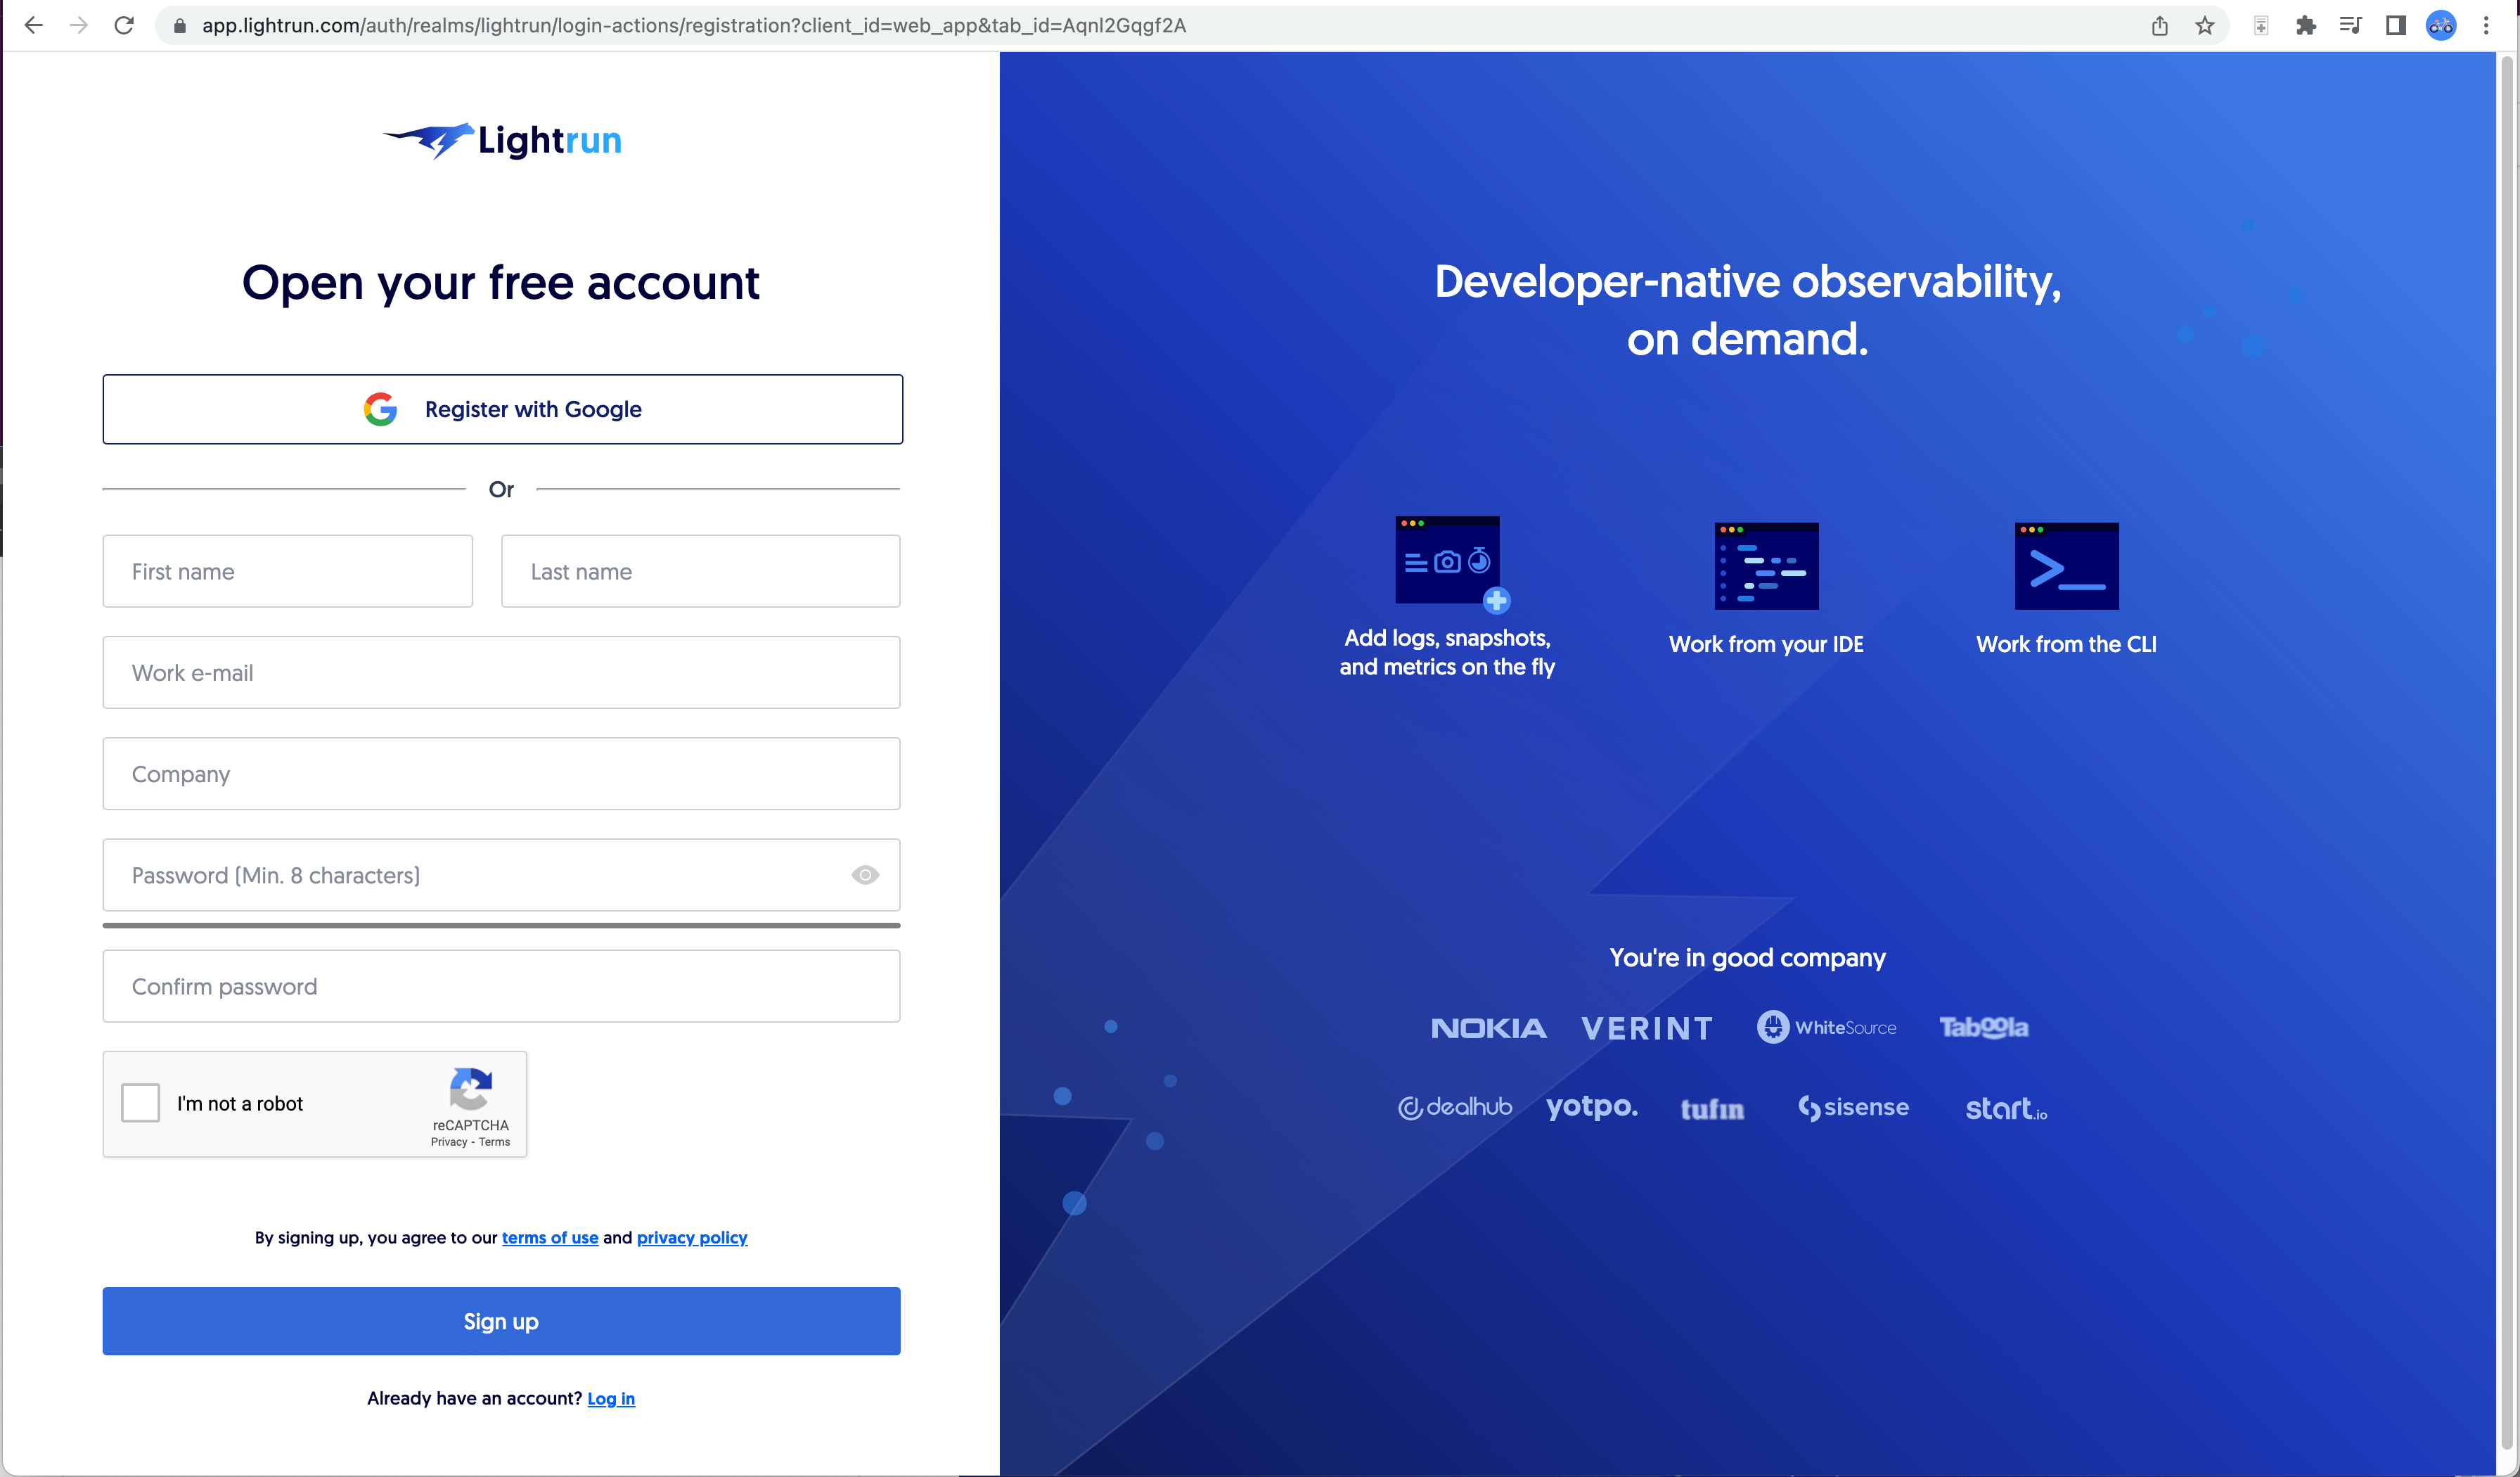Image resolution: width=2520 pixels, height=1477 pixels.
Task: Click the Chrome profile avatar
Action: pyautogui.click(x=2440, y=25)
